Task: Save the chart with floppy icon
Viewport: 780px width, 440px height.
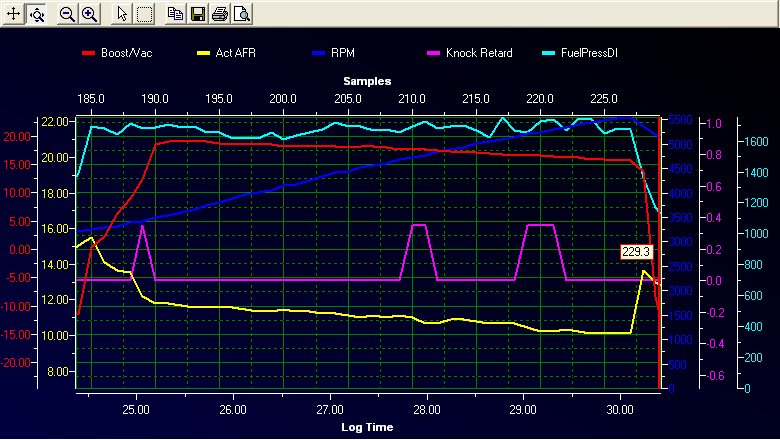Action: click(197, 14)
